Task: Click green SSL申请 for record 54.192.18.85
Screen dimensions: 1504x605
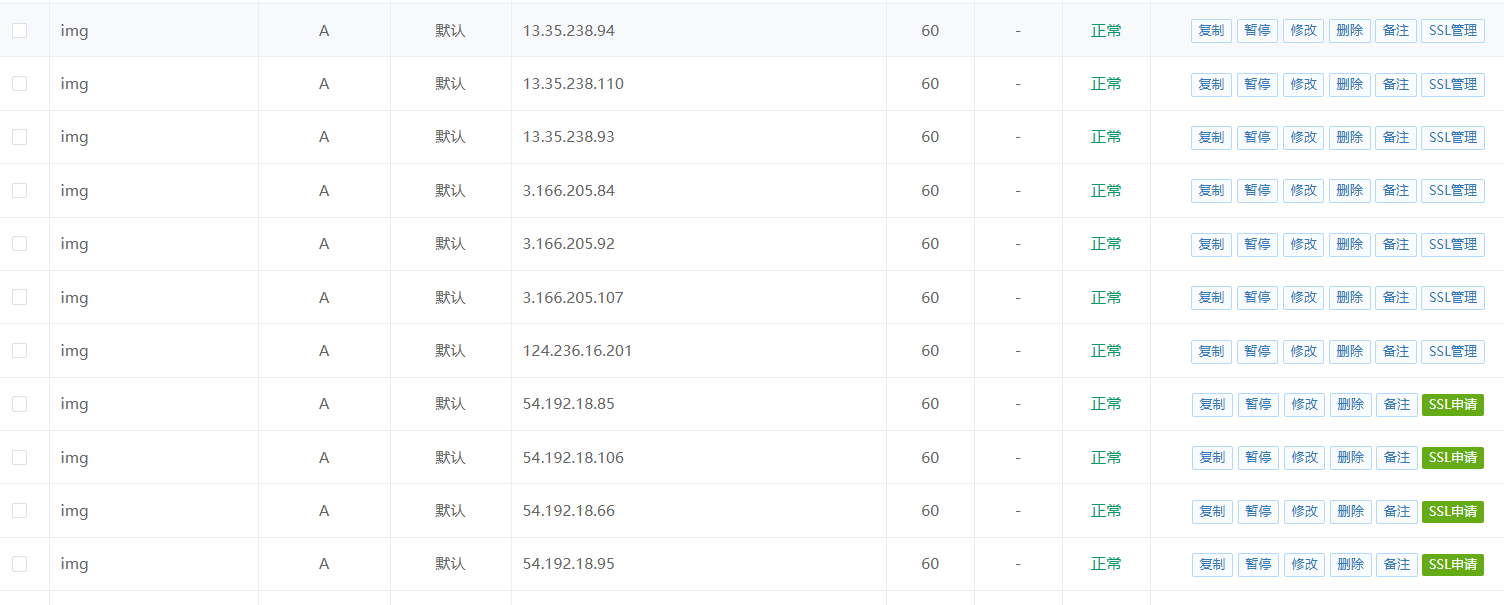Action: coord(1452,404)
